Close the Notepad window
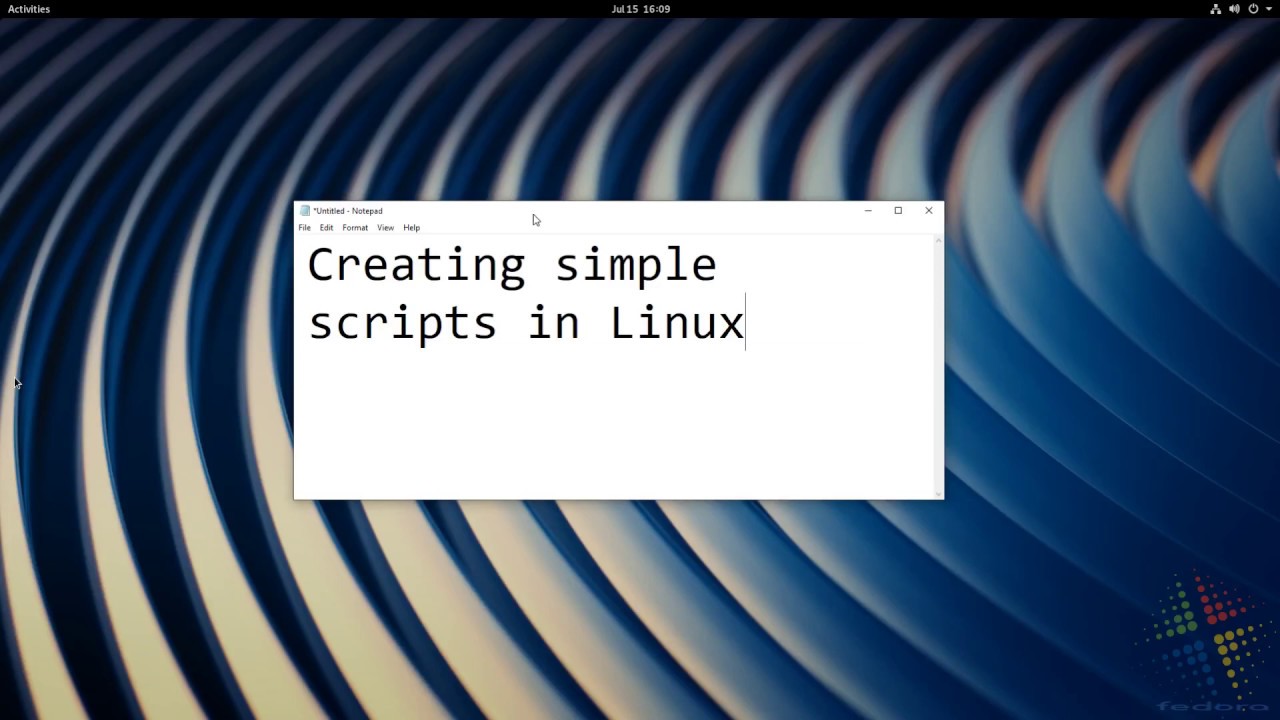The width and height of the screenshot is (1280, 720). pyautogui.click(x=929, y=211)
